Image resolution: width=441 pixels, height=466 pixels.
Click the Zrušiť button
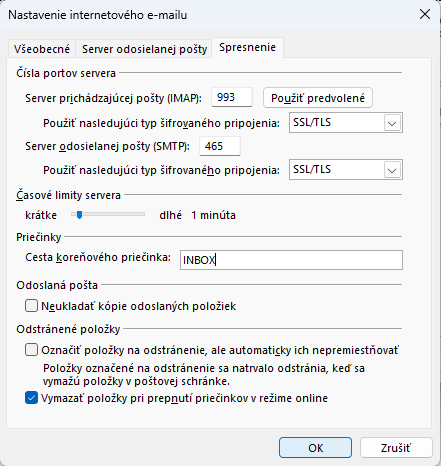[396, 448]
